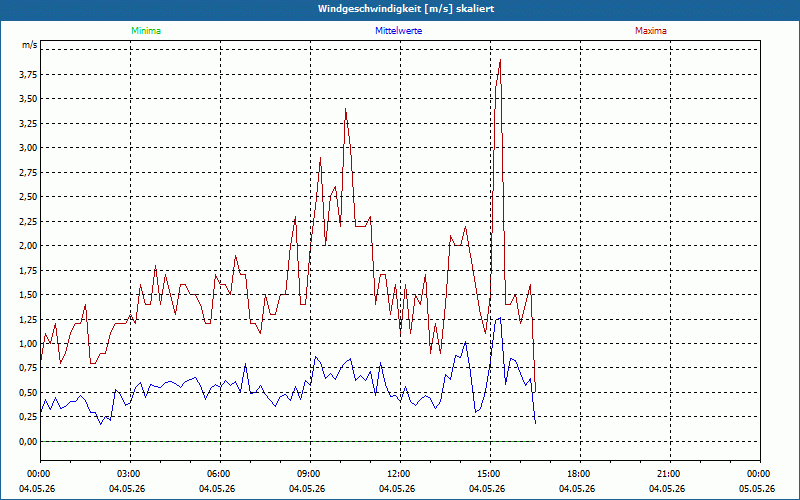Click the y-axis value '0,75'
The image size is (800, 500).
(28, 368)
